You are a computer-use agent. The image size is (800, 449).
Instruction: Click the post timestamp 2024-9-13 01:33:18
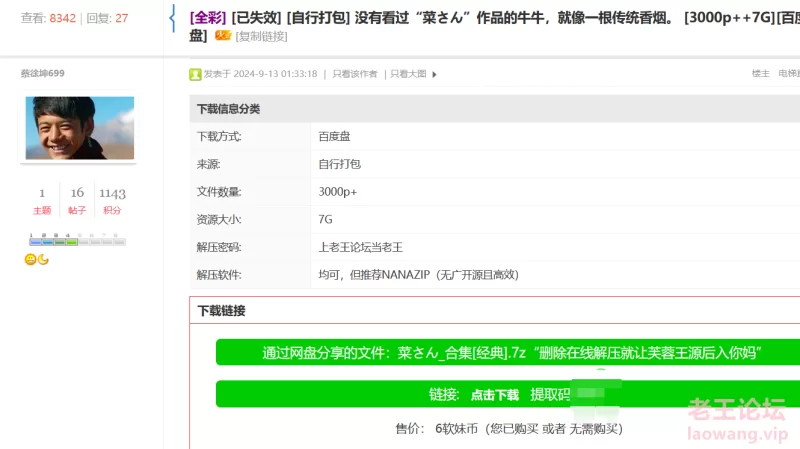(276, 74)
